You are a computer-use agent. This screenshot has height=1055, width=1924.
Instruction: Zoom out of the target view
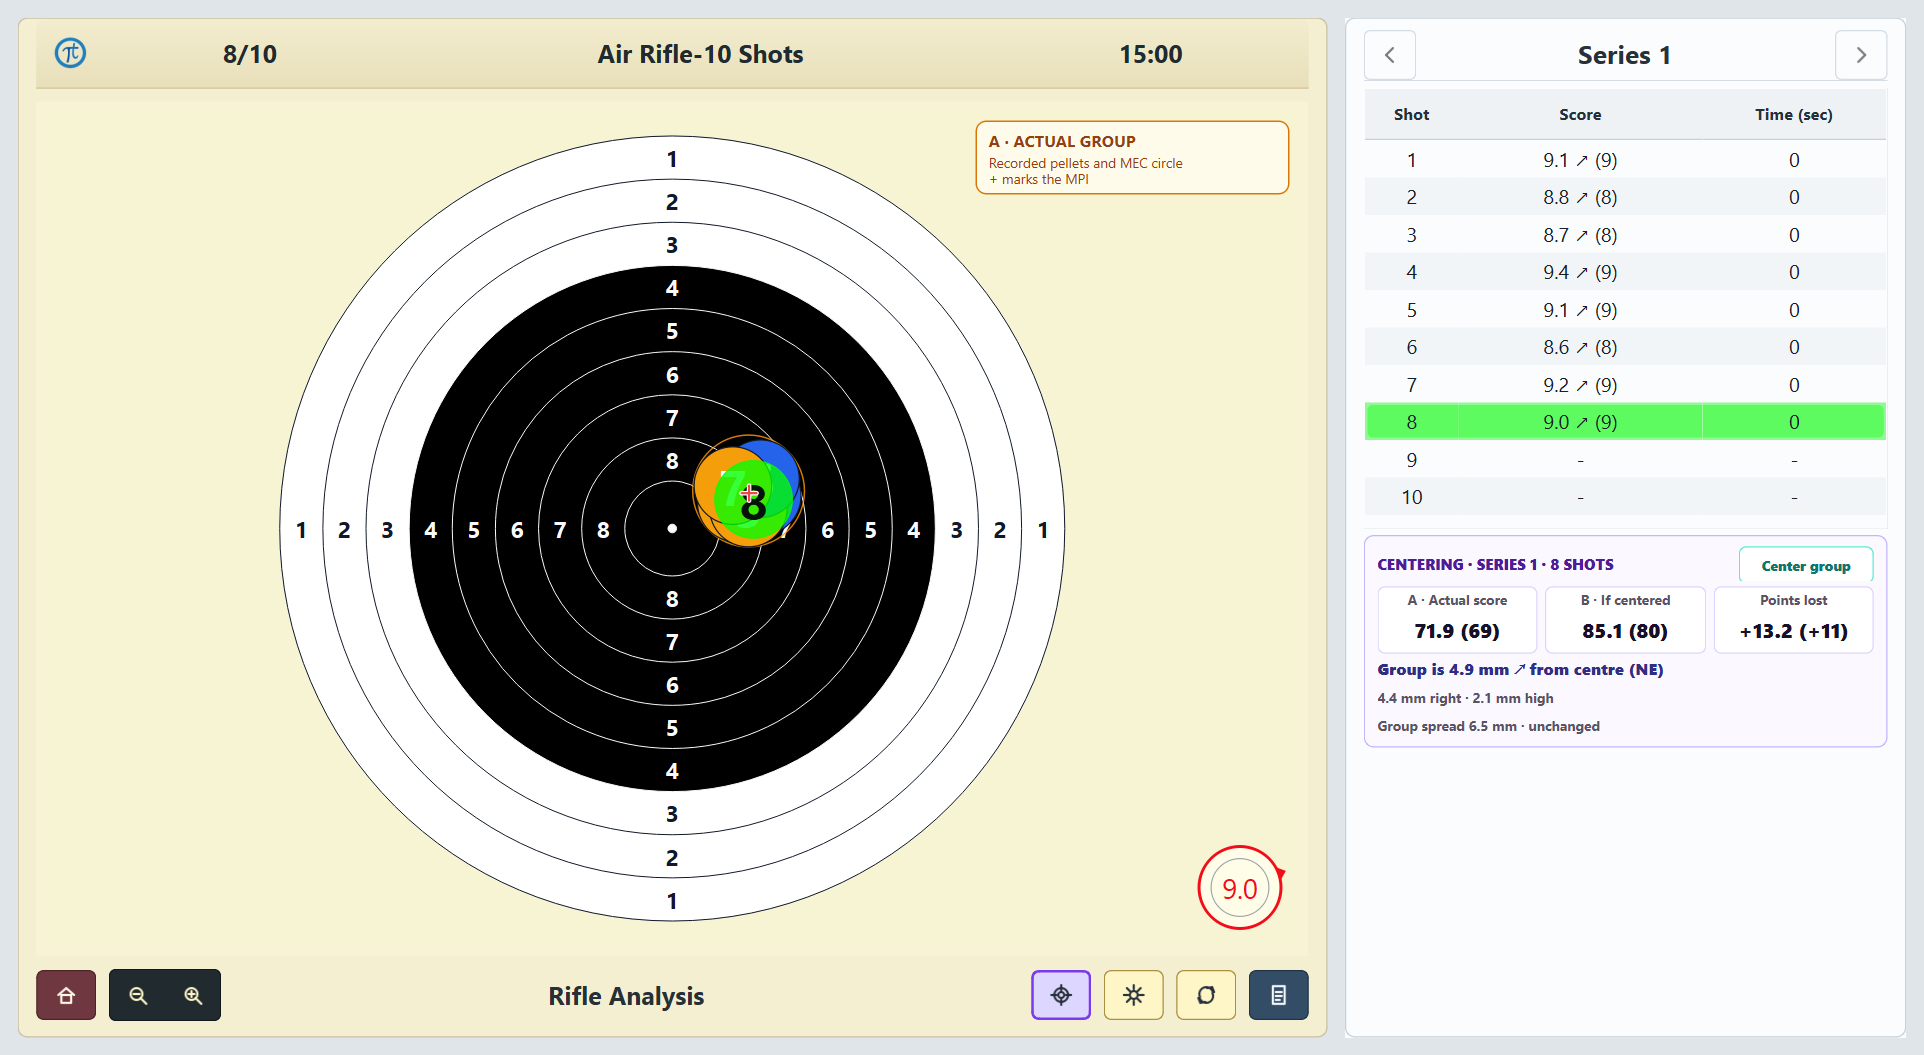138,995
